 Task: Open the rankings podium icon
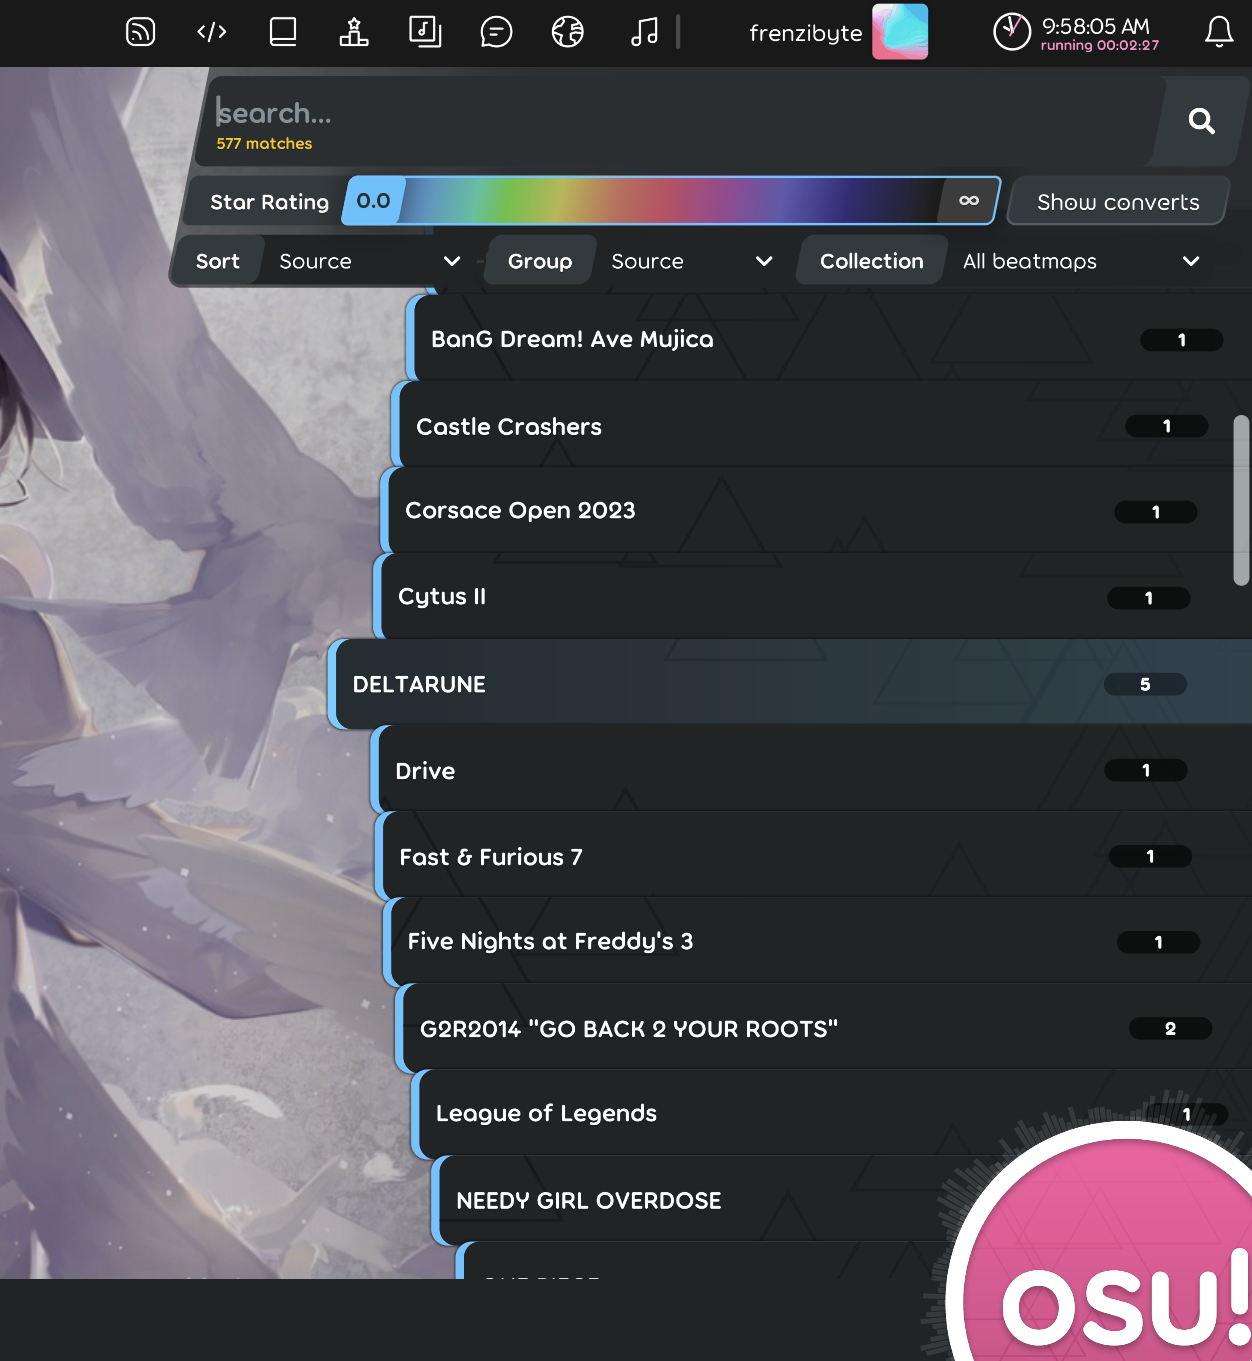click(x=354, y=32)
